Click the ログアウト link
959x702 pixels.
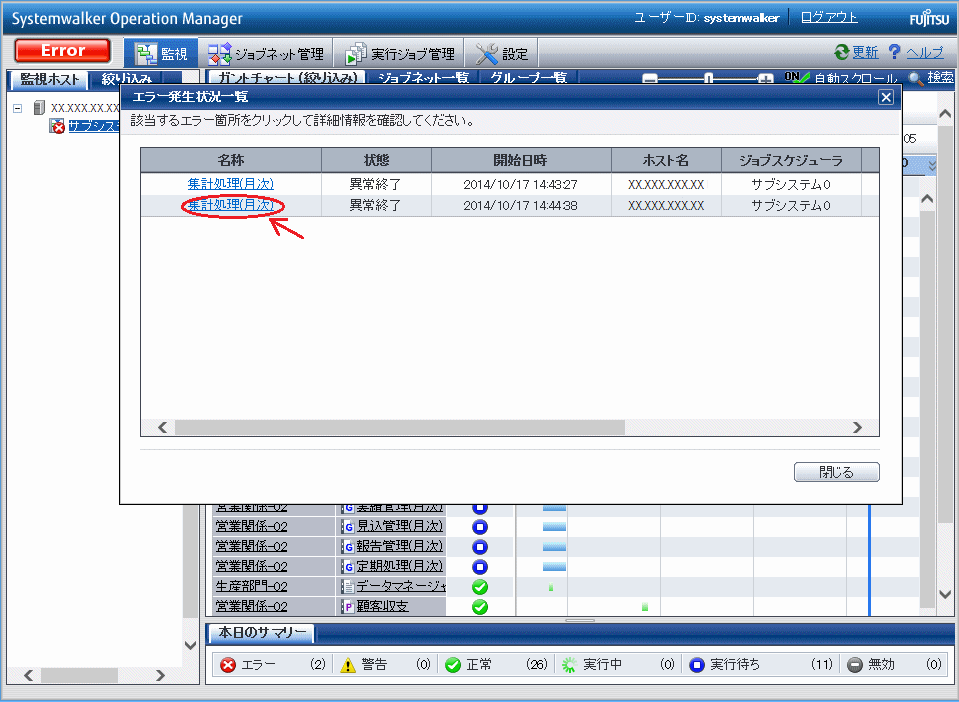point(829,17)
